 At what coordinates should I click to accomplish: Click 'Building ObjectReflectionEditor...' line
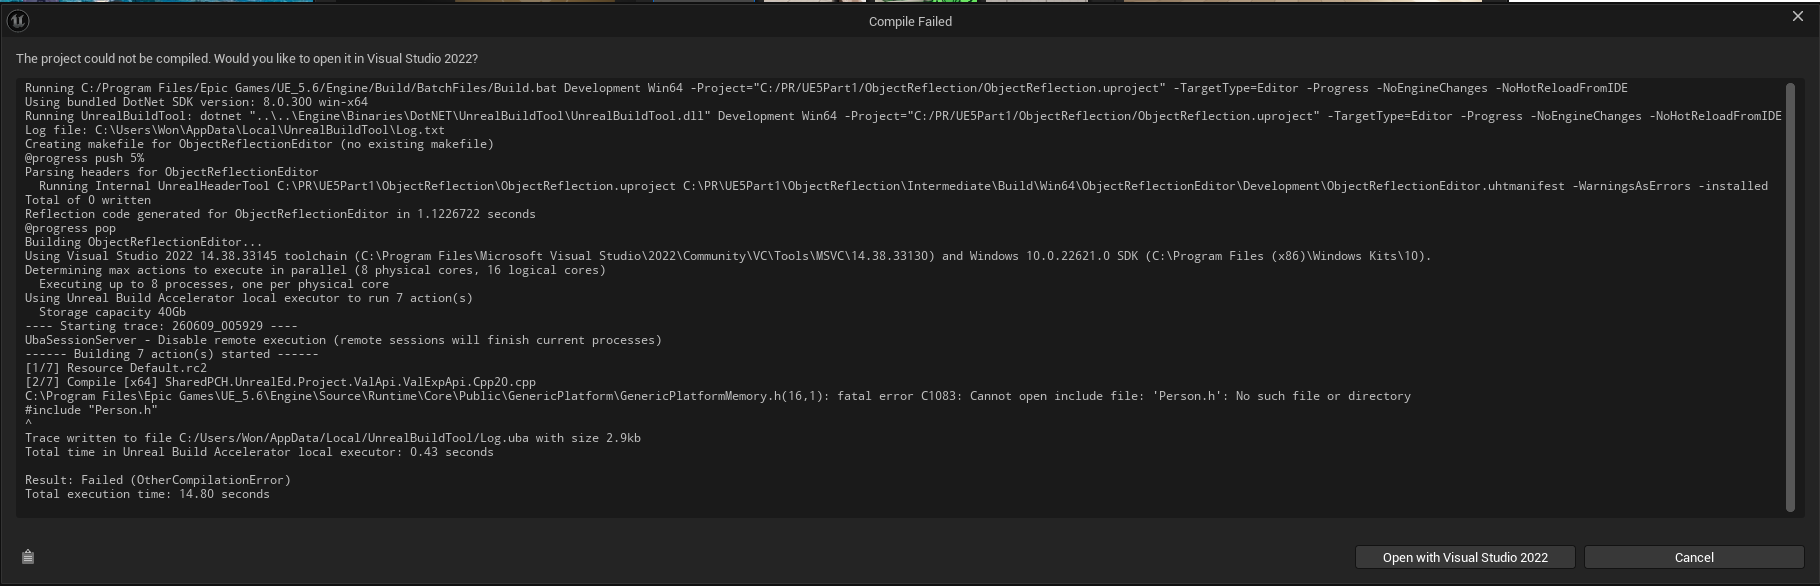[144, 242]
